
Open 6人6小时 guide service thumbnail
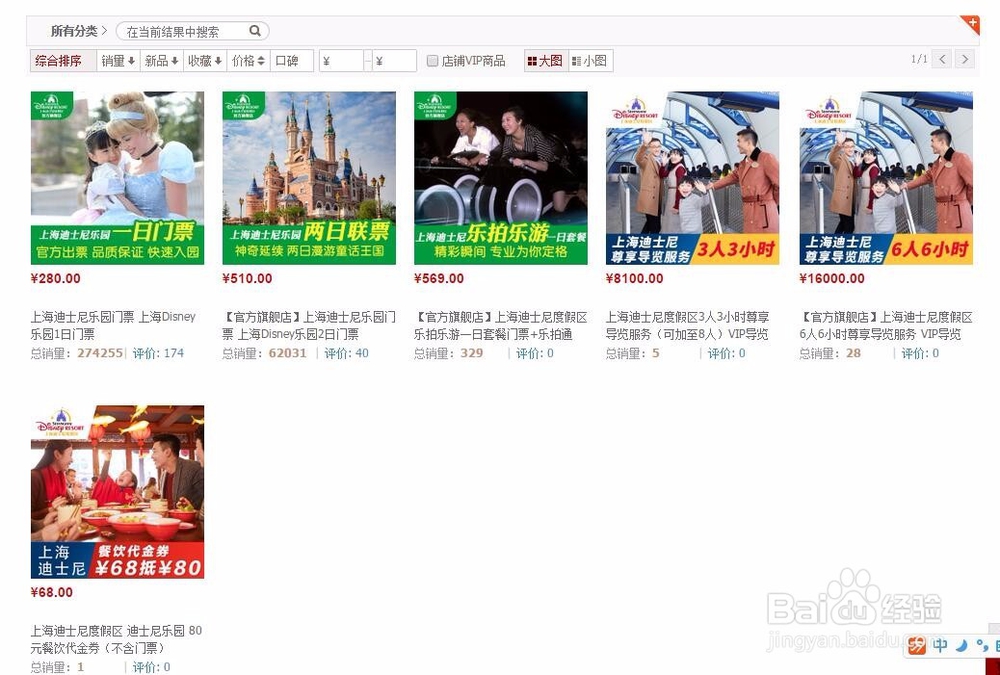tap(886, 178)
